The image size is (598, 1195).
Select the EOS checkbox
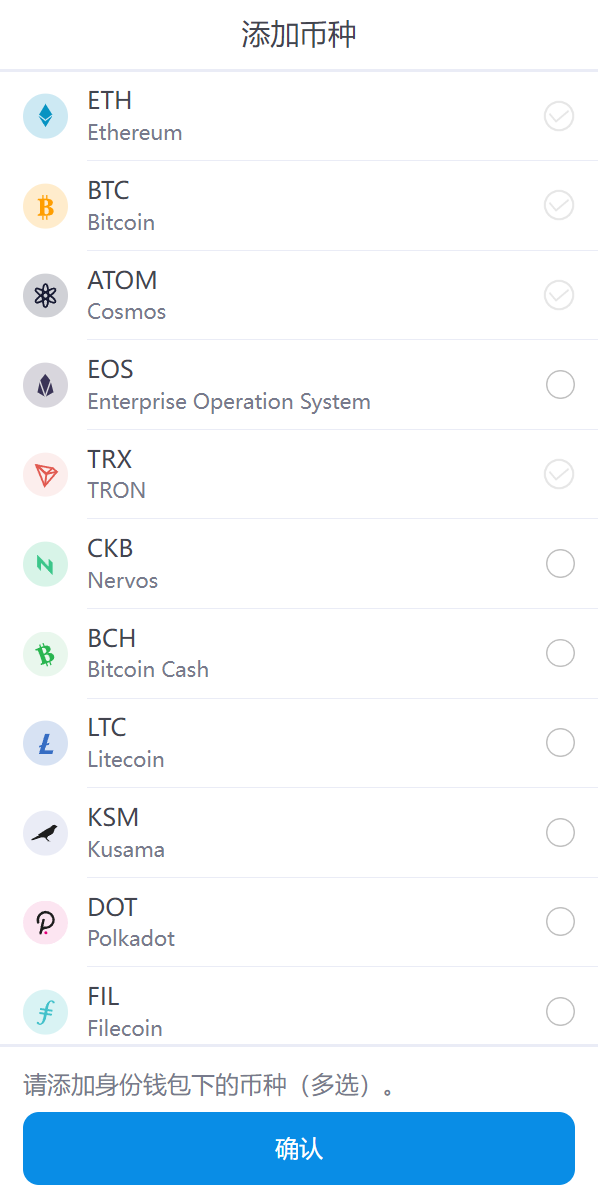pyautogui.click(x=559, y=384)
